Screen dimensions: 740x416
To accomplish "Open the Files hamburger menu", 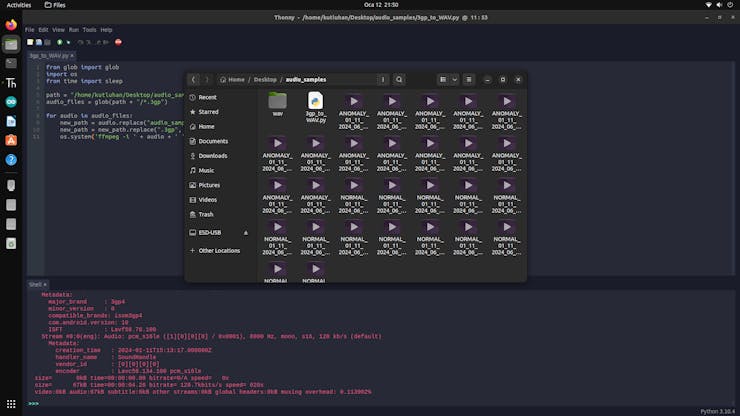I will 468,79.
